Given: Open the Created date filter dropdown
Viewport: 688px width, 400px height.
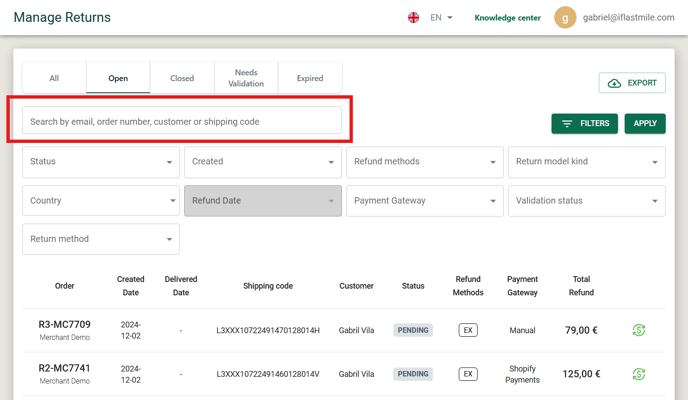Looking at the screenshot, I should coord(263,162).
